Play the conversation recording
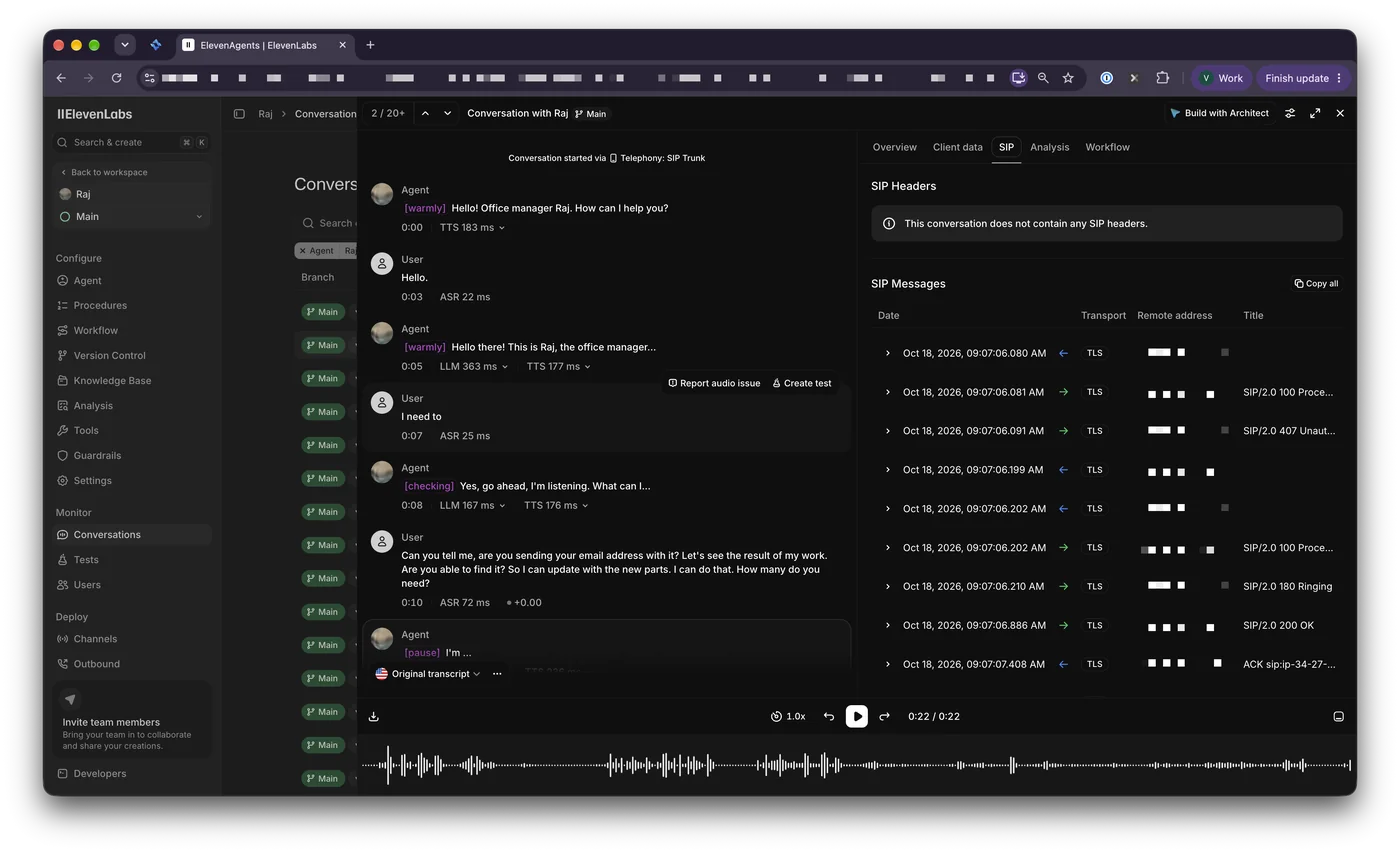Image resolution: width=1400 pixels, height=853 pixels. click(857, 717)
